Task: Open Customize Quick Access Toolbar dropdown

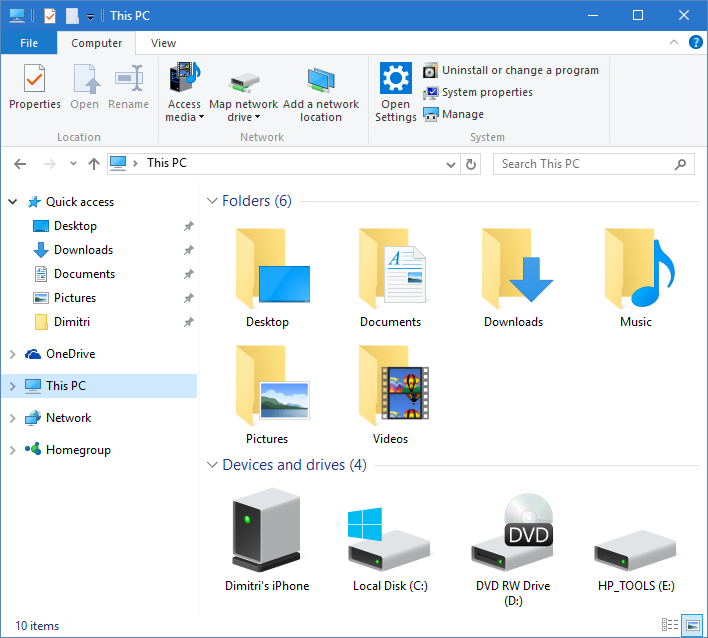Action: (90, 17)
